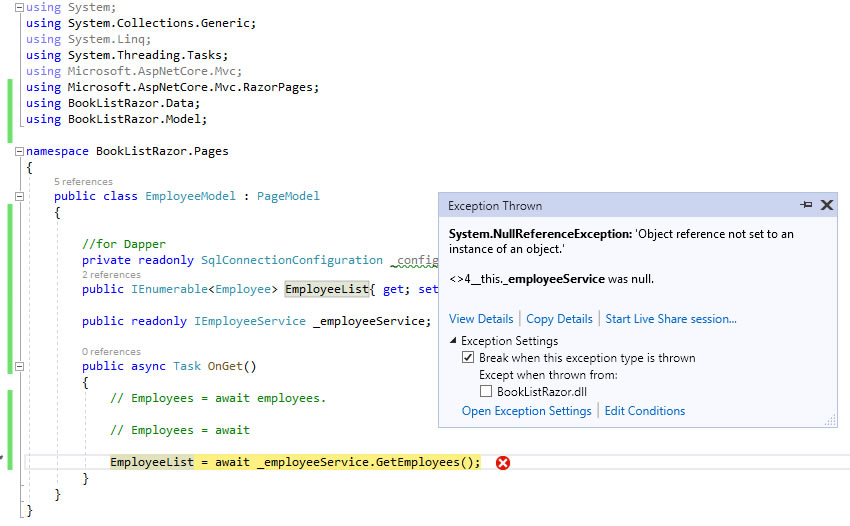Check the BookListRazor.dll exception checkbox

point(486,391)
